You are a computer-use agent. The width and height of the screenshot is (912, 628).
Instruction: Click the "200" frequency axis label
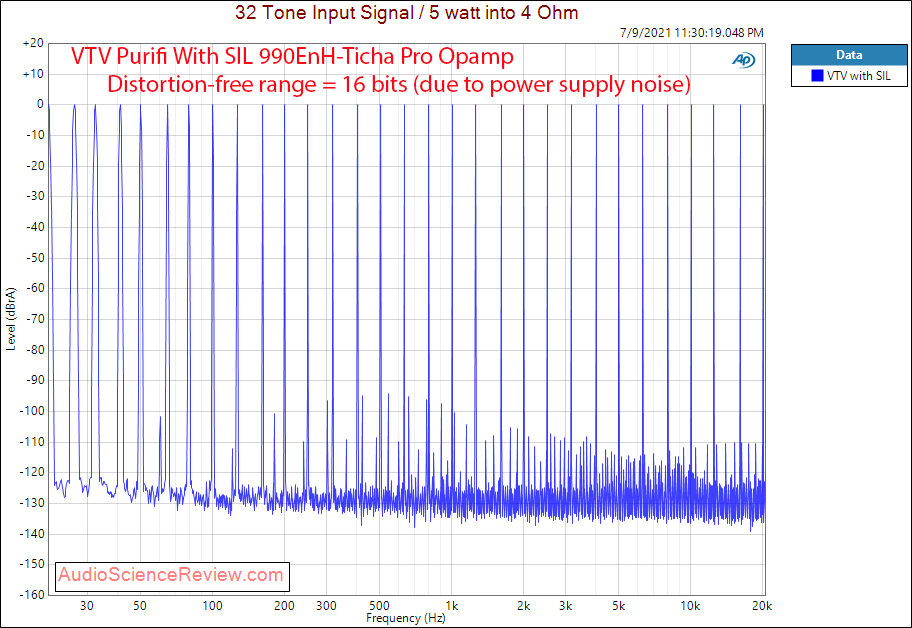284,606
